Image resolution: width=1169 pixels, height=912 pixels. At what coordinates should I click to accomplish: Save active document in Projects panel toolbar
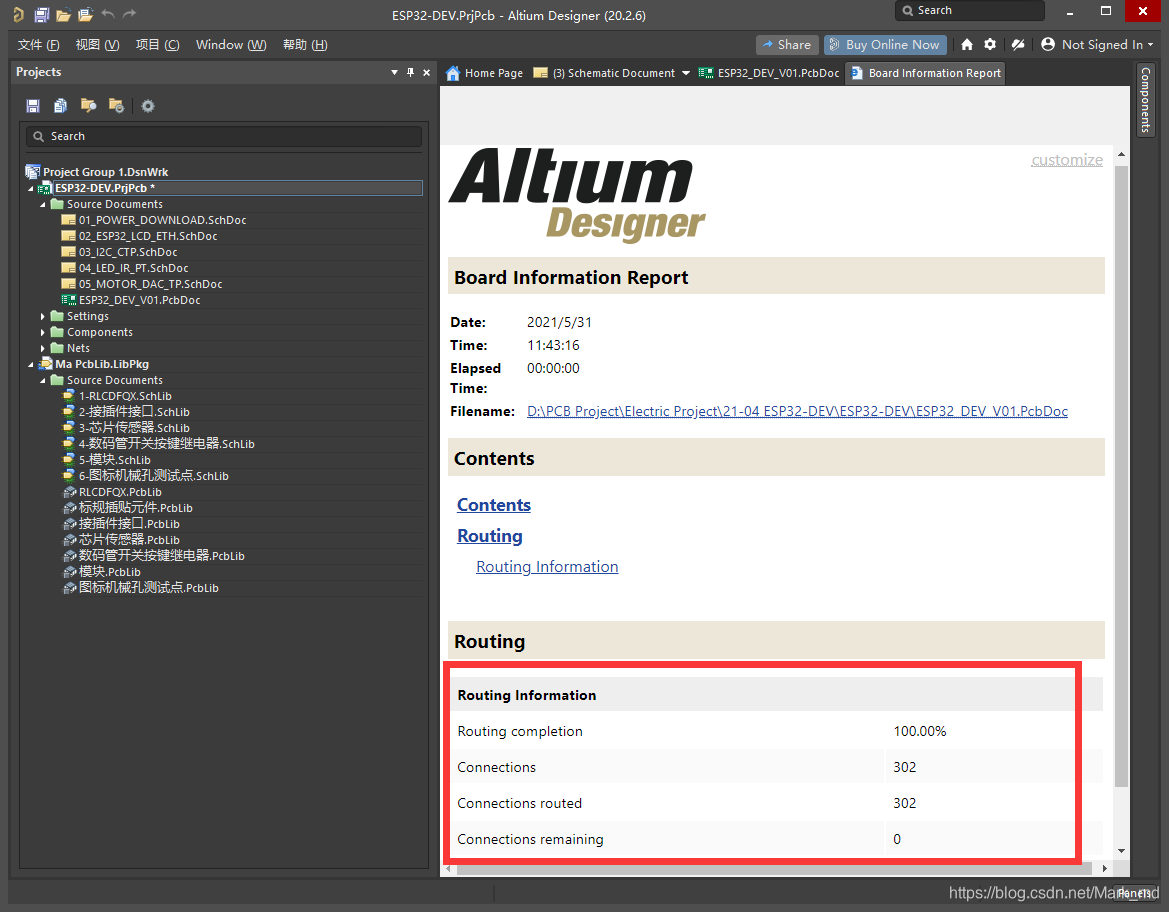click(x=33, y=106)
